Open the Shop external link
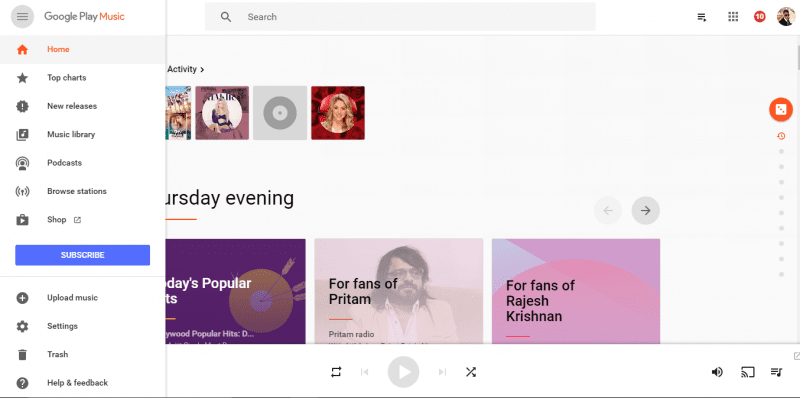The height and width of the screenshot is (398, 800). pyautogui.click(x=83, y=220)
